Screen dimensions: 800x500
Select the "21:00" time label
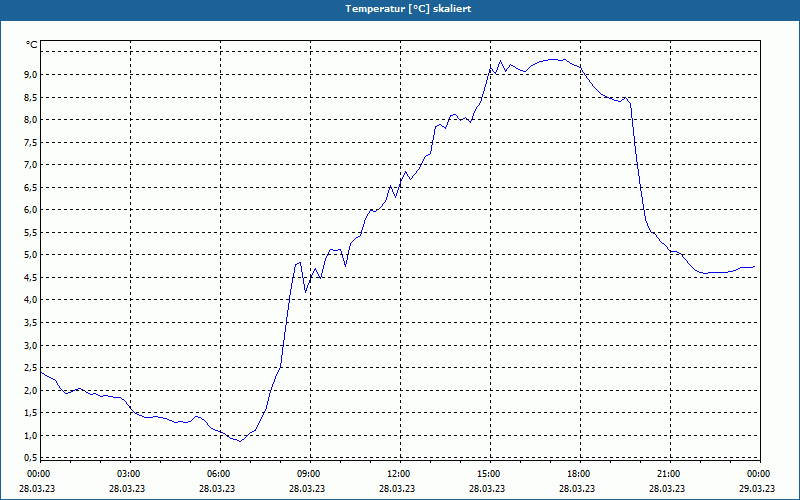point(668,474)
